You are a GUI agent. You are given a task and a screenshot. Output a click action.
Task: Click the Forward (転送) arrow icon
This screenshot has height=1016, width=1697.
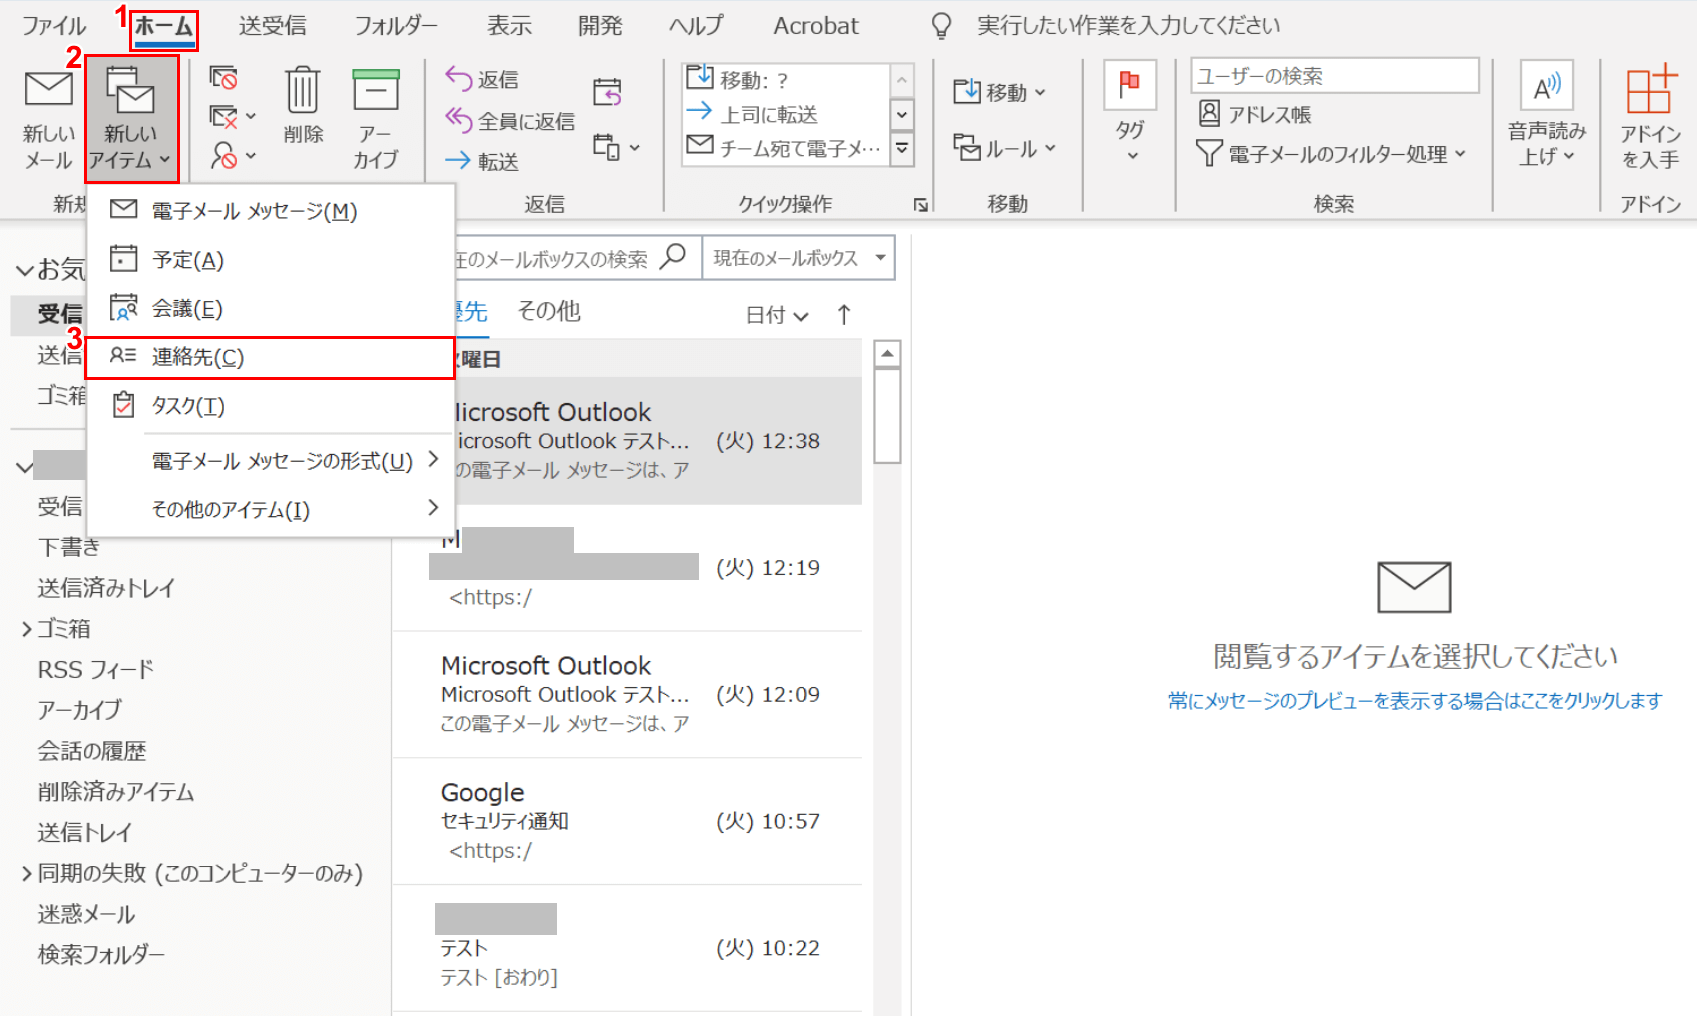(459, 160)
